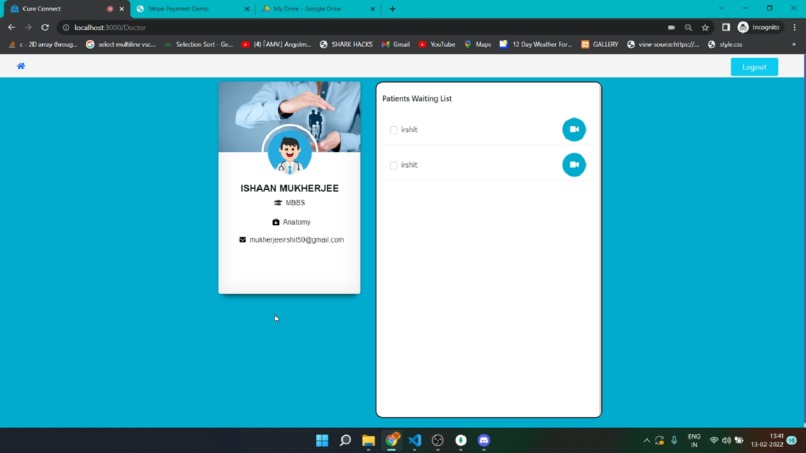Open the white circular app on taskbar
This screenshot has height=453, width=806.
point(461,440)
